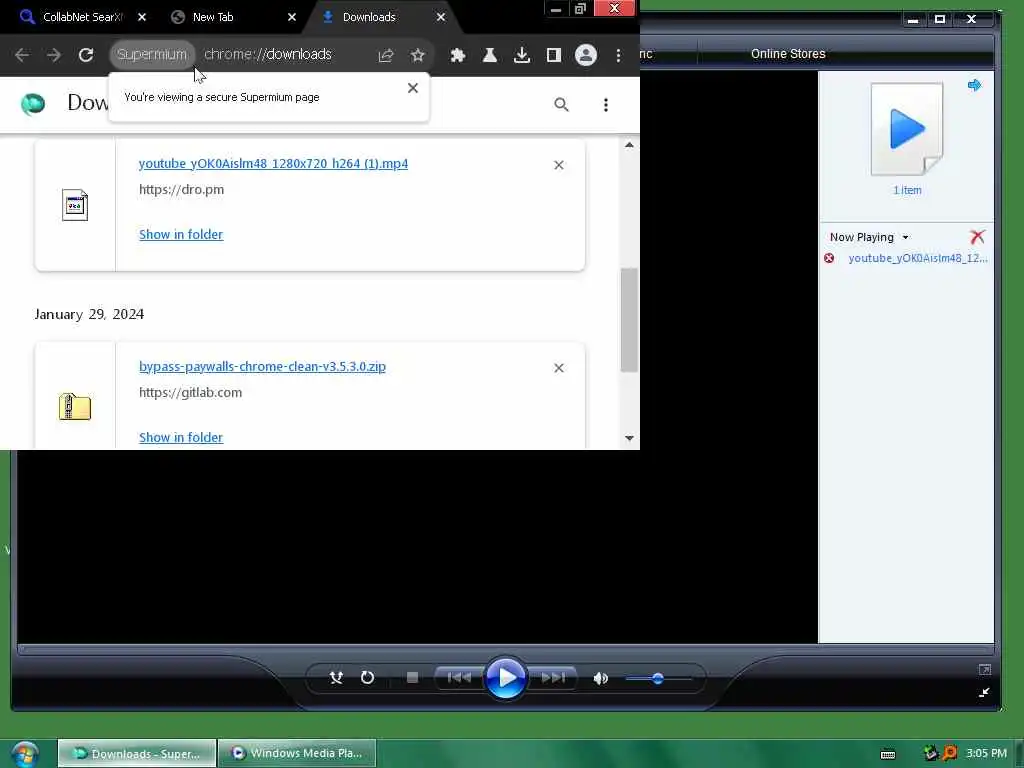Click the blue arrow in playlist pane
This screenshot has width=1024, height=768.
pos(974,85)
